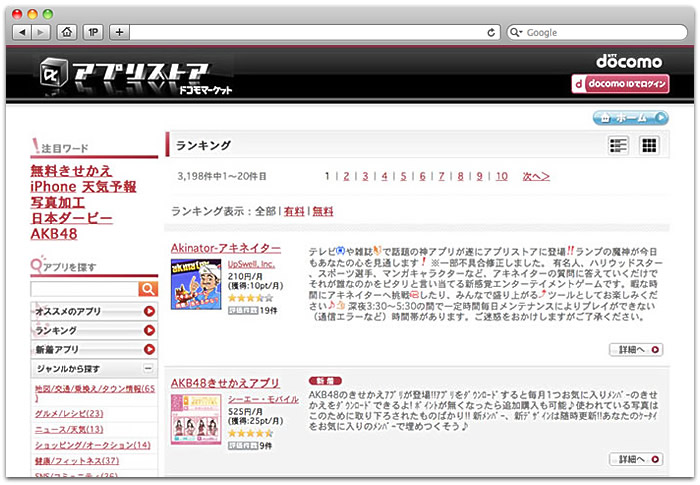Click the page reload icon
The height and width of the screenshot is (485, 700).
pyautogui.click(x=491, y=32)
